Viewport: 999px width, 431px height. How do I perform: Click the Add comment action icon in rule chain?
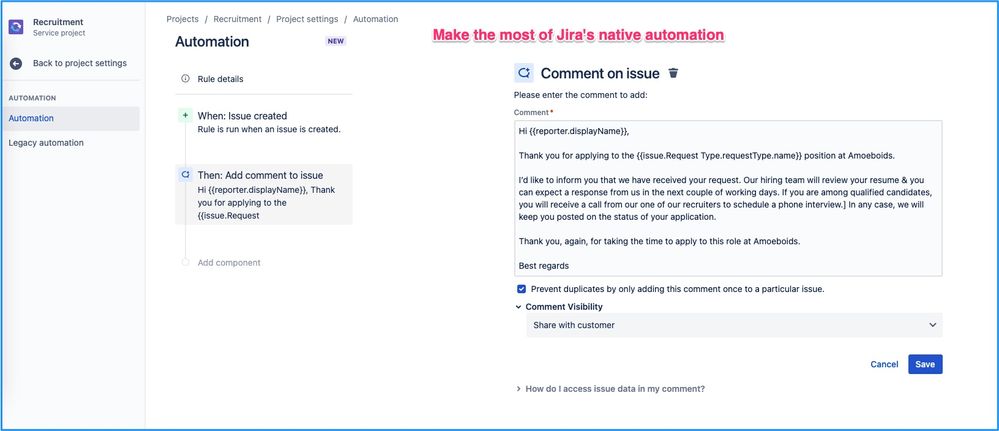pos(185,175)
